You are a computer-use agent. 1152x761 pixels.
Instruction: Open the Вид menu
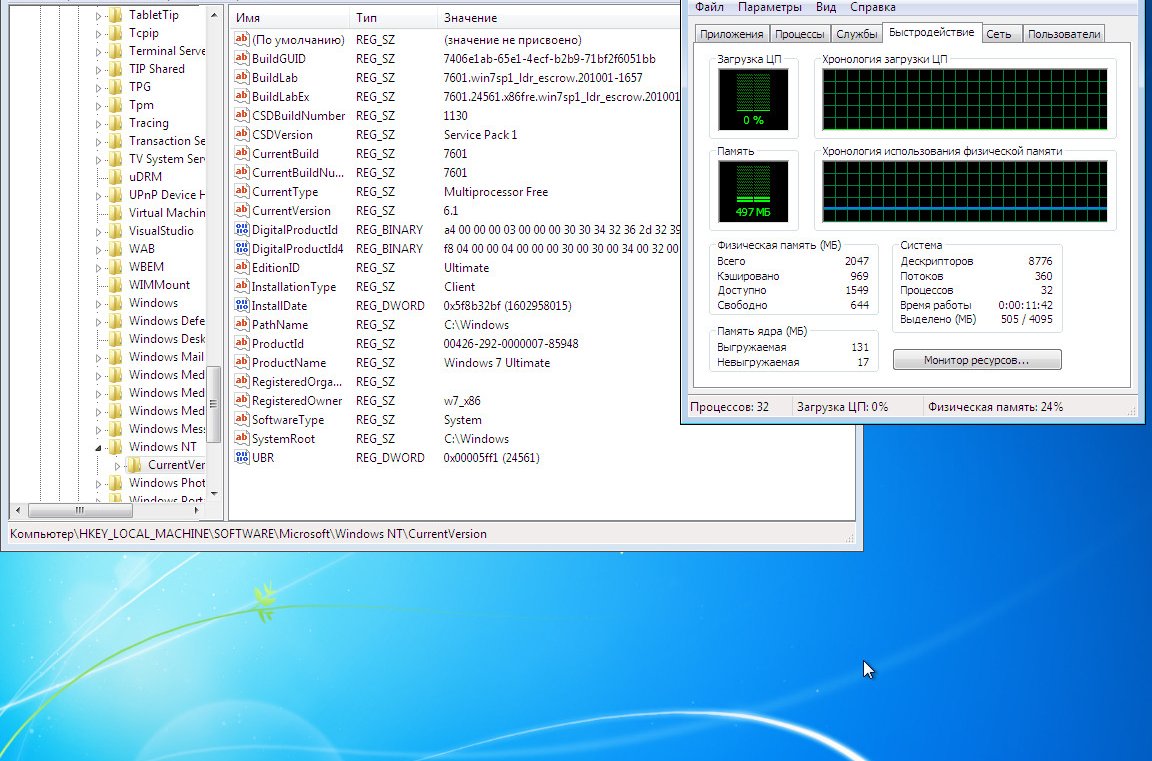(826, 7)
